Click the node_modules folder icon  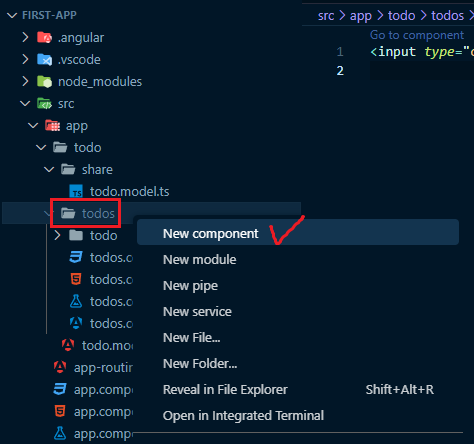(x=44, y=81)
